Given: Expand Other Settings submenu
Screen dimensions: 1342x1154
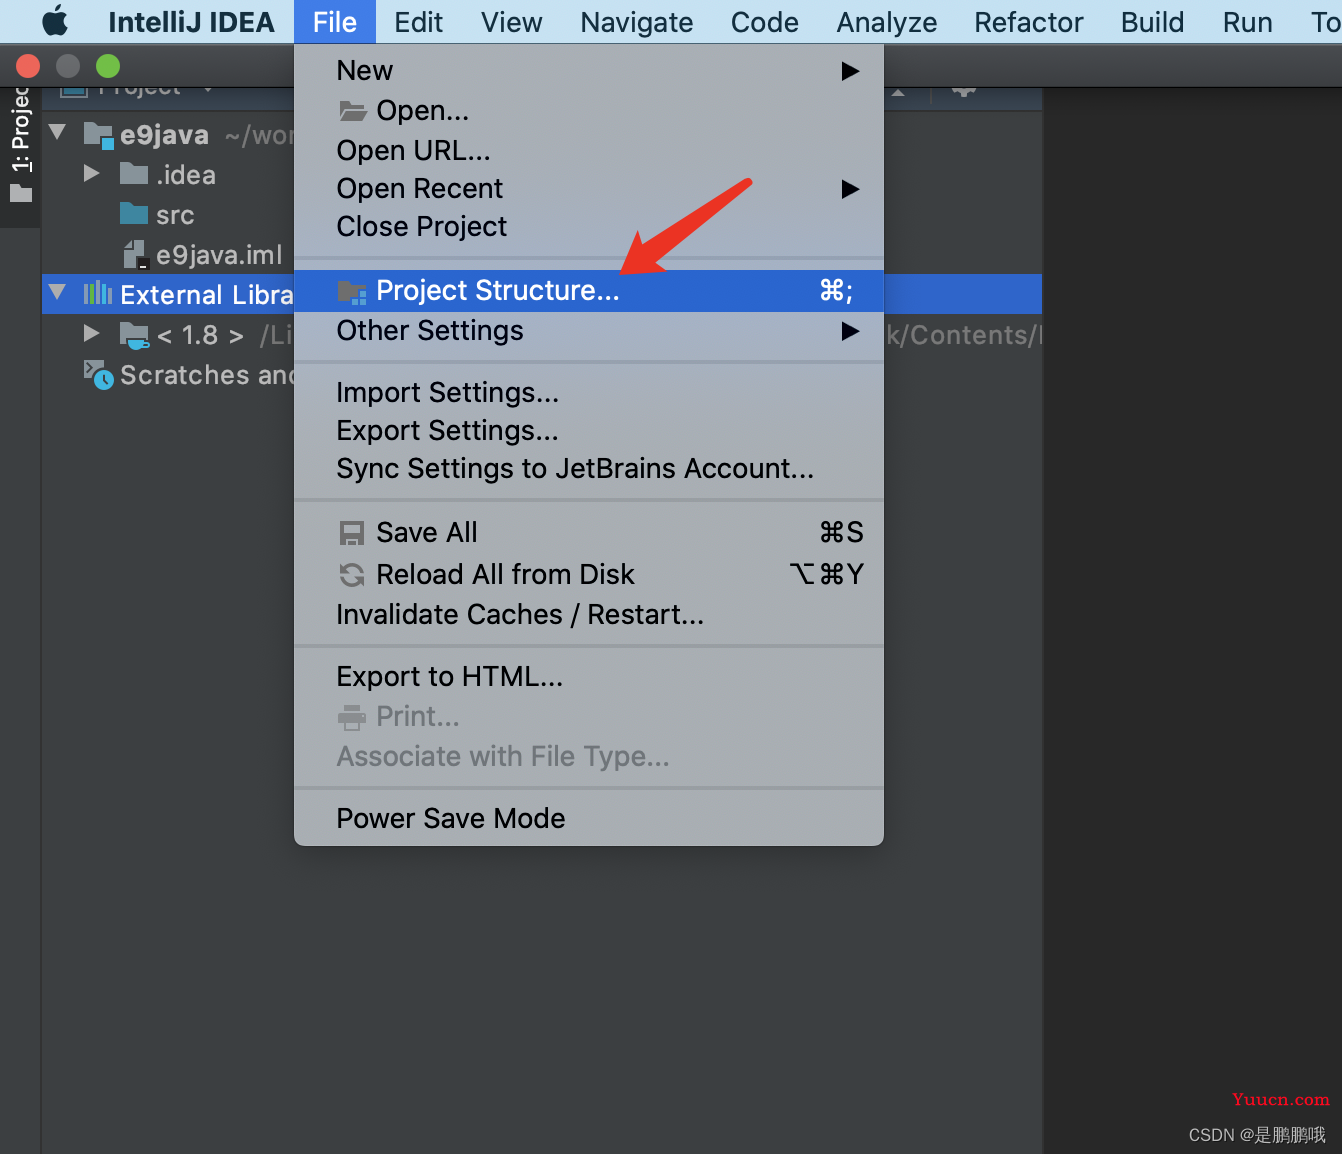Looking at the screenshot, I should point(589,331).
